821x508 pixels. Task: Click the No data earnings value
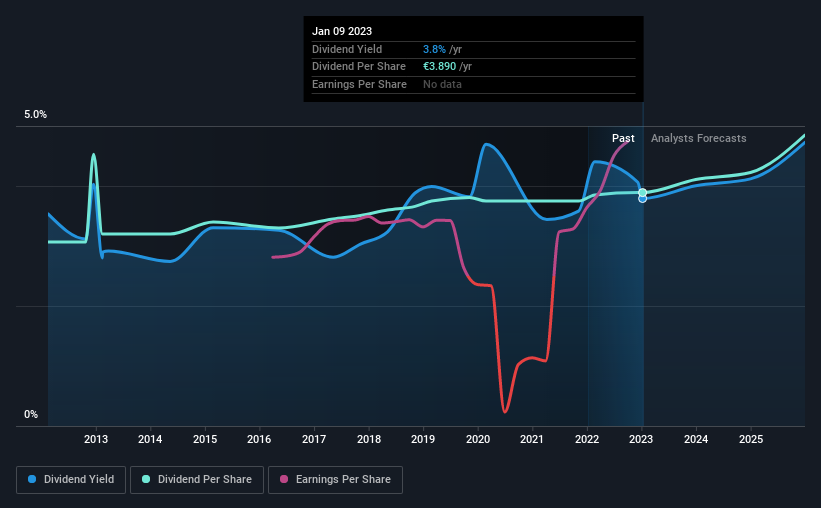442,84
